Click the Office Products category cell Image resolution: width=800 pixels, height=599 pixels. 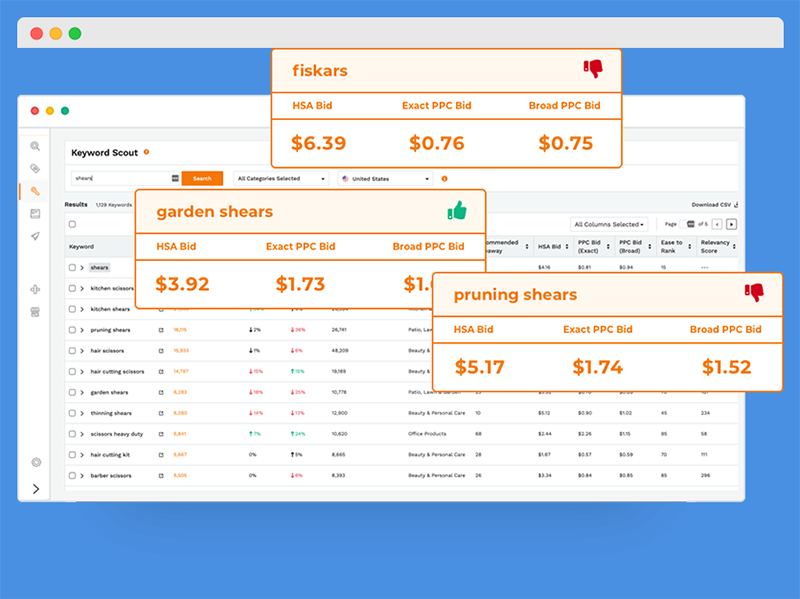click(427, 434)
